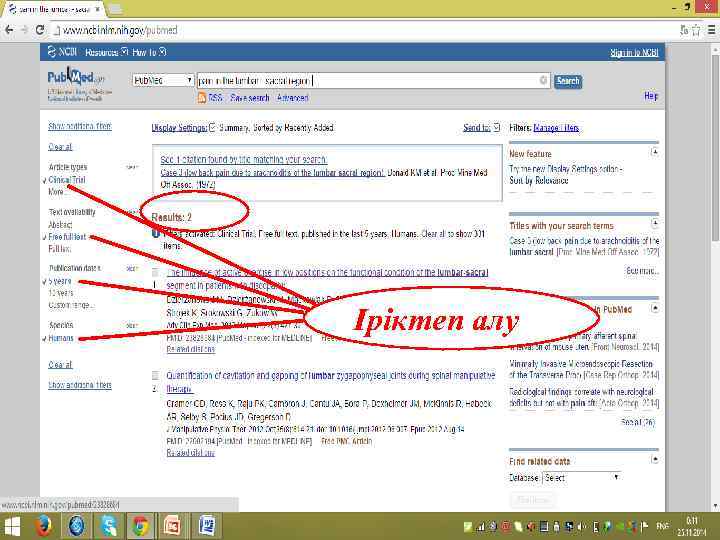Select the 10 years publication date filter
720x540 pixels.
[61, 292]
